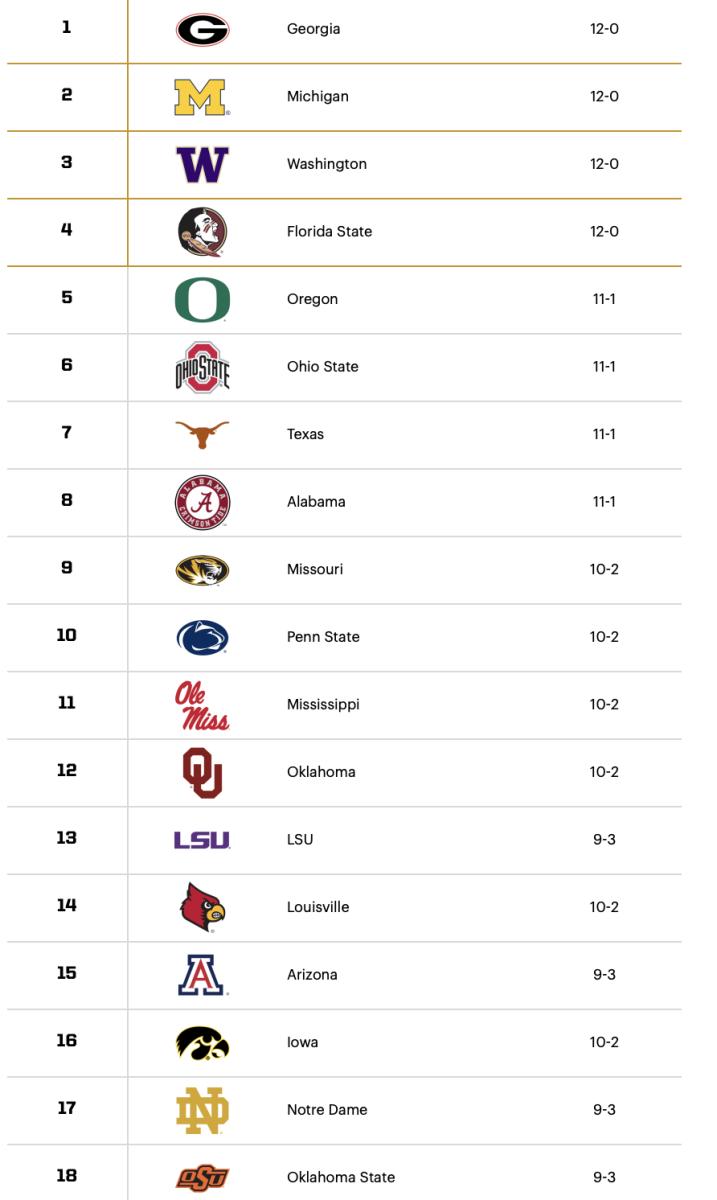Screen dimensions: 717x1200
Task: Select the Texas Longhorns logo
Action: coord(202,434)
